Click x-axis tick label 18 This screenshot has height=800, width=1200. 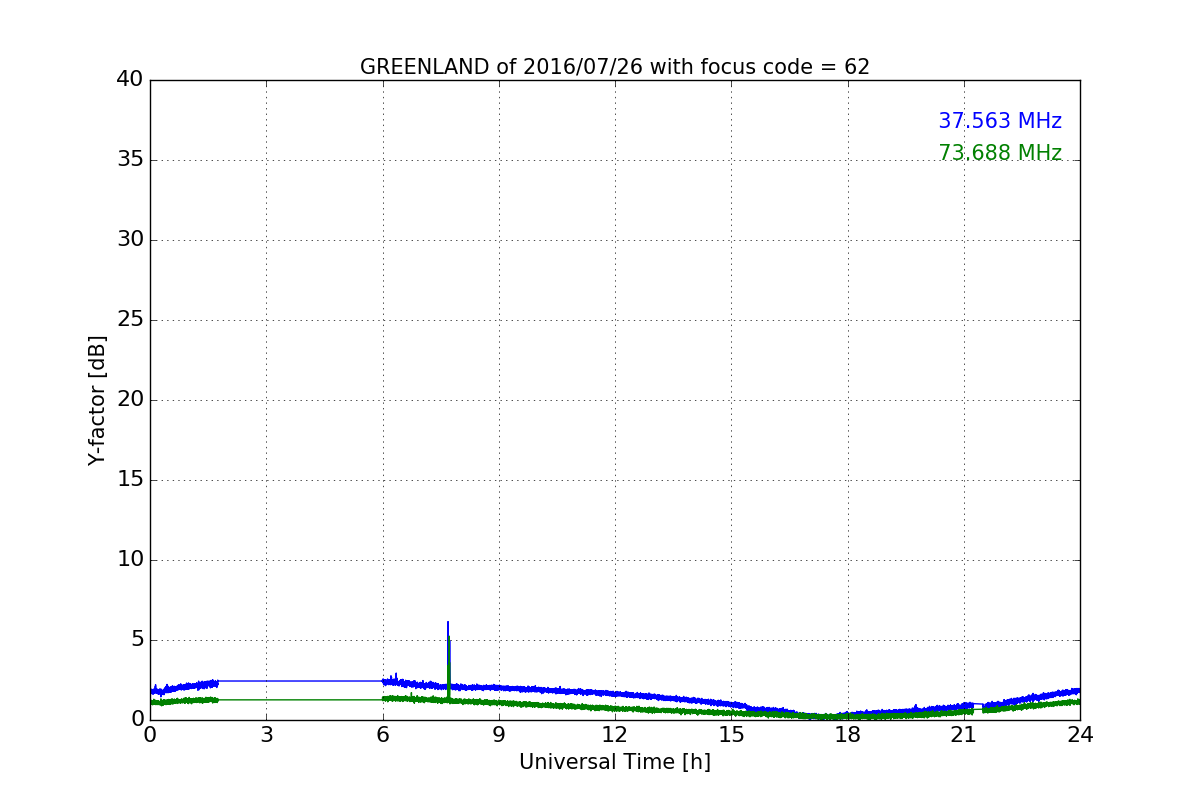[x=848, y=735]
